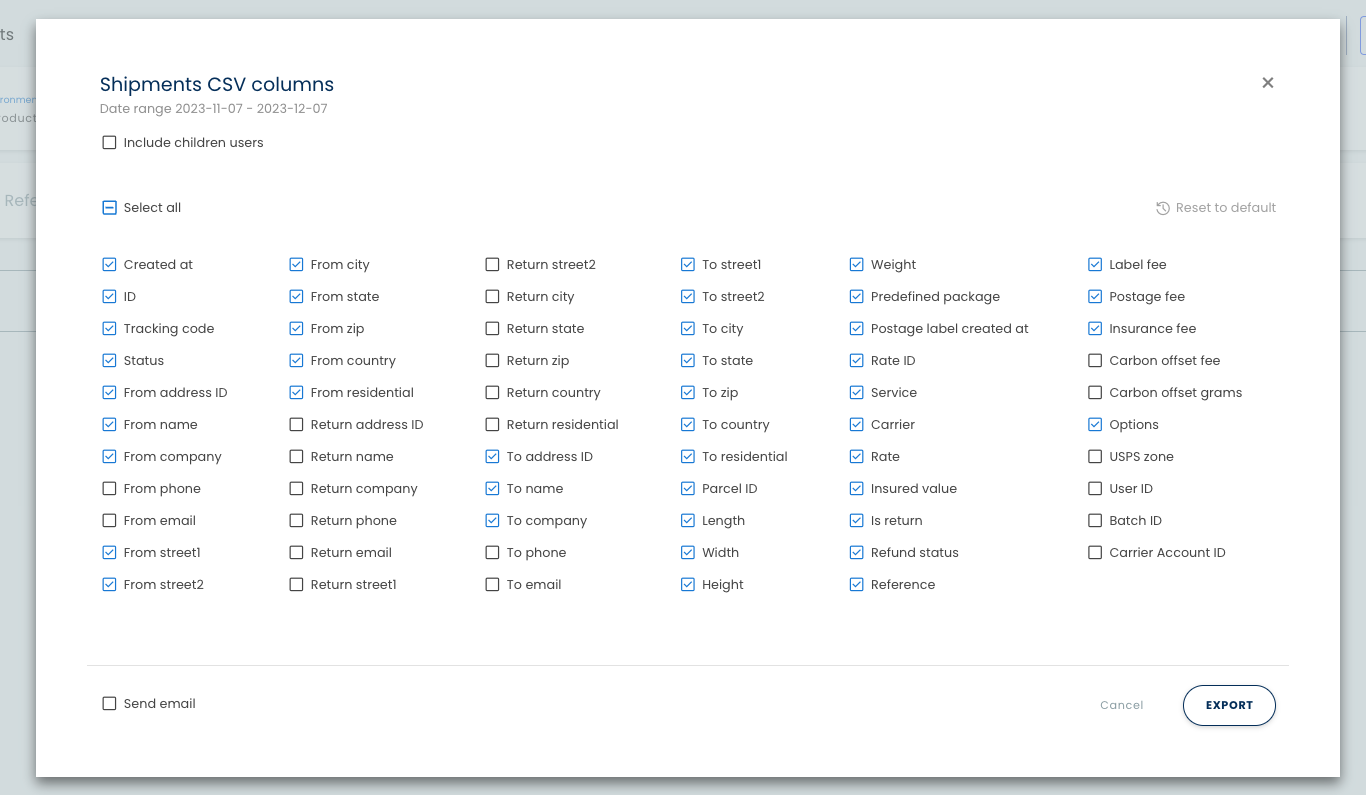Click the EXPORT button
This screenshot has height=795, width=1366.
pyautogui.click(x=1229, y=705)
